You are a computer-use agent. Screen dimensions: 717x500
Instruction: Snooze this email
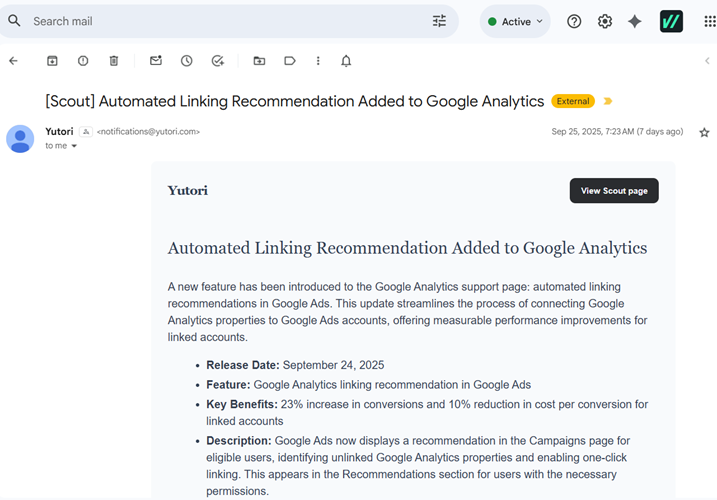pos(187,61)
